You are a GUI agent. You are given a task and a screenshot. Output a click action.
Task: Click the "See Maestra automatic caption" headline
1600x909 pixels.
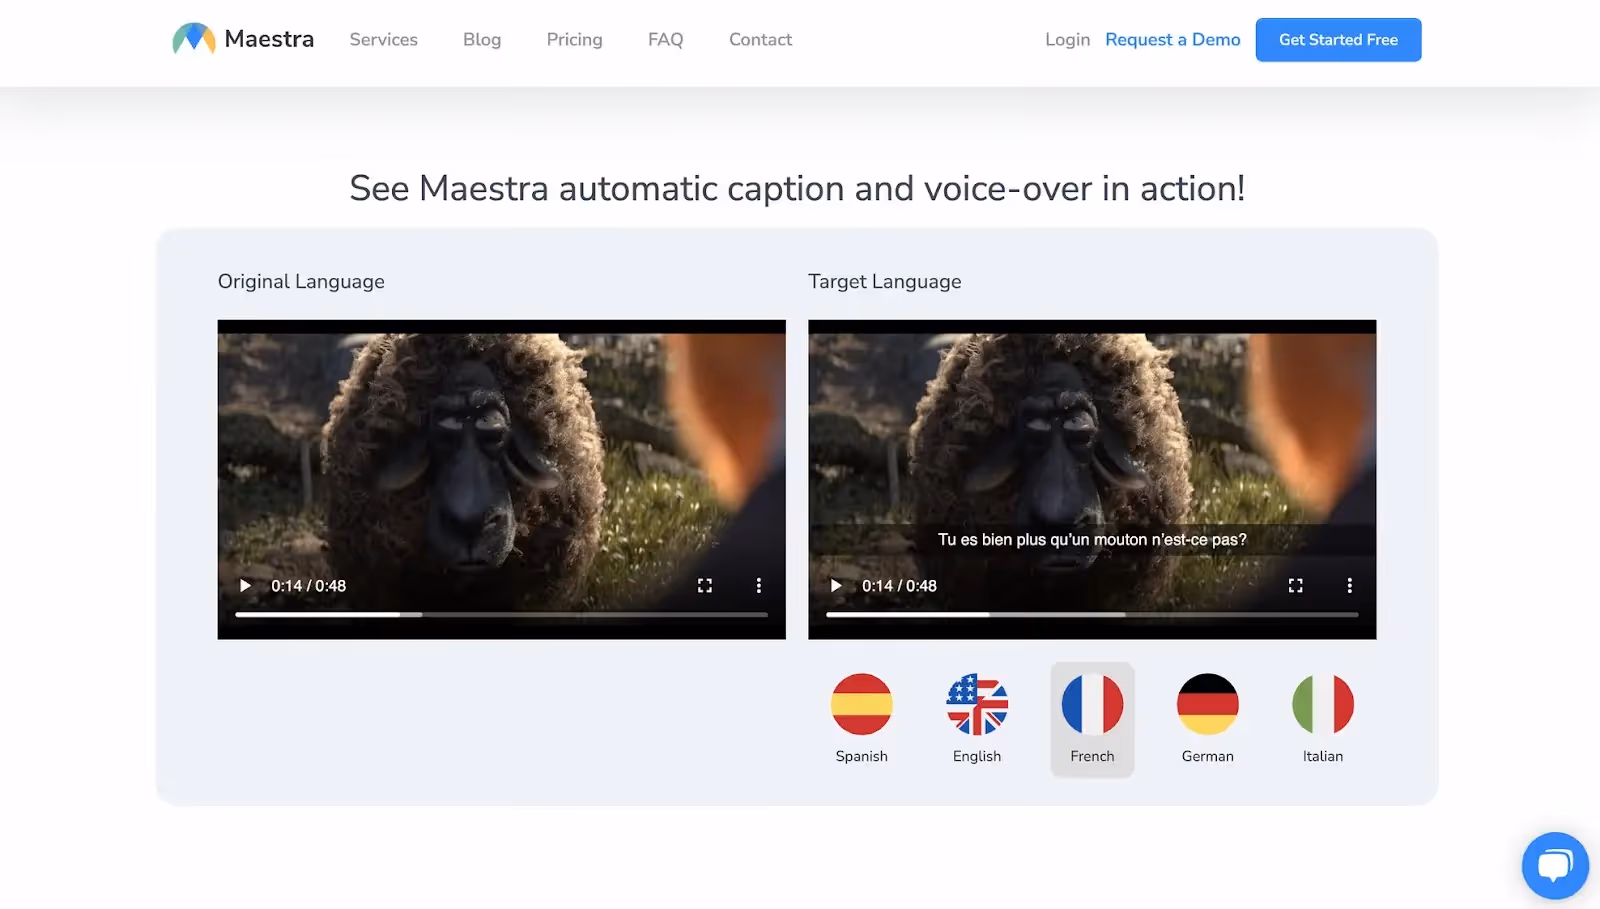[797, 188]
